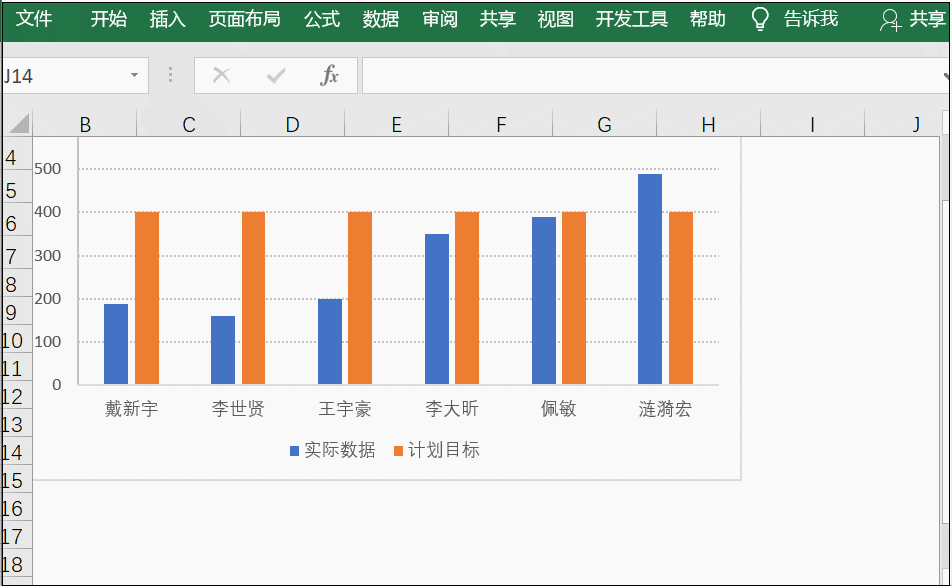952x586 pixels.
Task: Click the 300 vertical axis value
Action: pyautogui.click(x=47, y=255)
